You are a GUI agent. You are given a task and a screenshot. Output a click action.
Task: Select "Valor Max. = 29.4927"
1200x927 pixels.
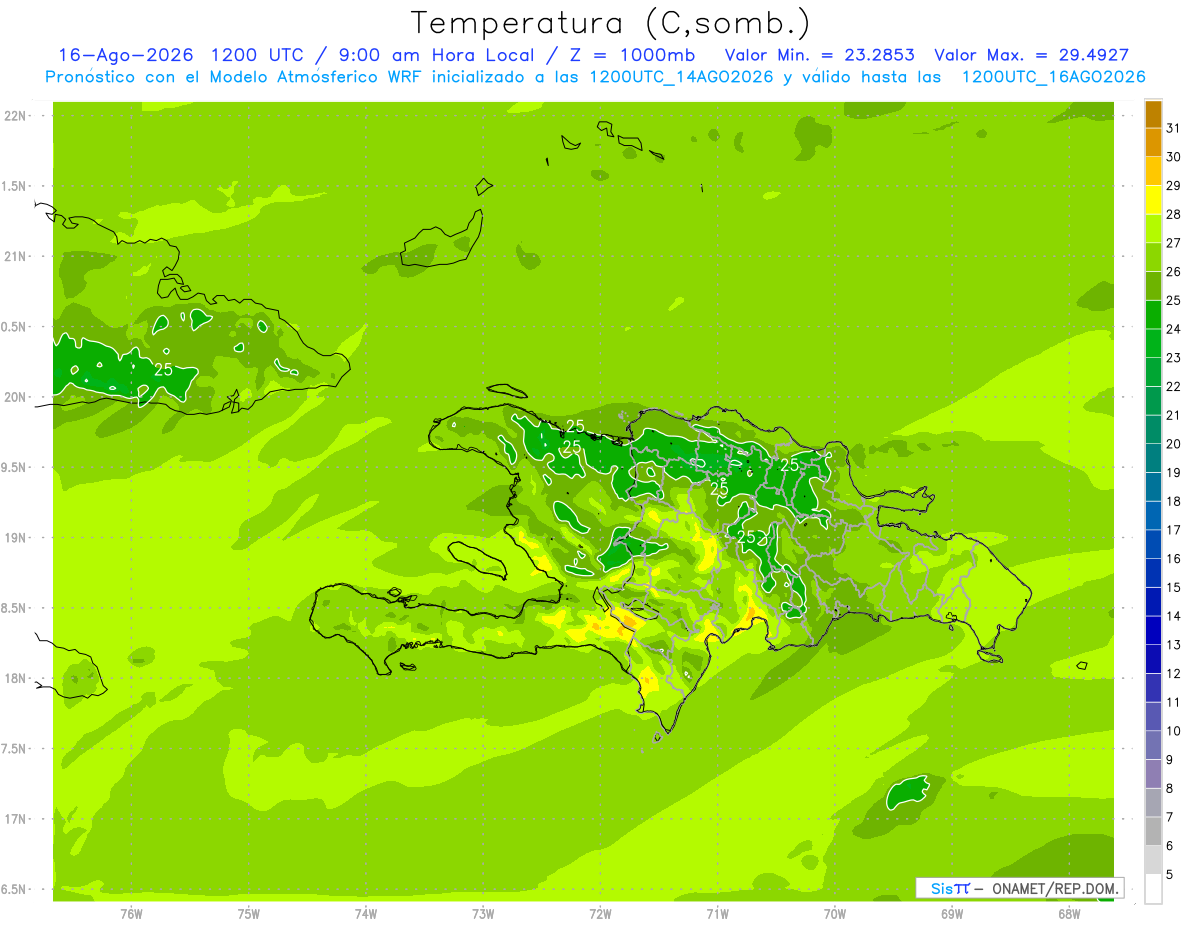(x=1034, y=55)
